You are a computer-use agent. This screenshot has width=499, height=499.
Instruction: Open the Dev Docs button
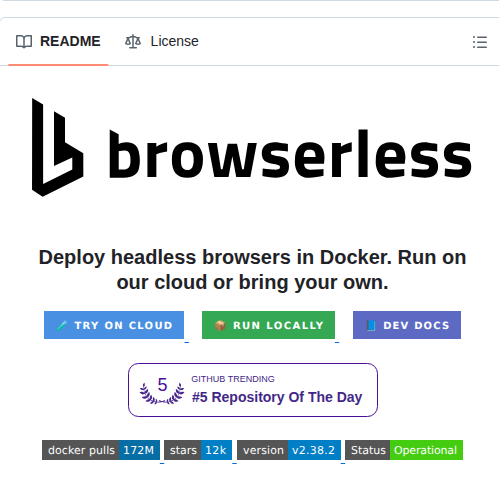click(x=407, y=325)
